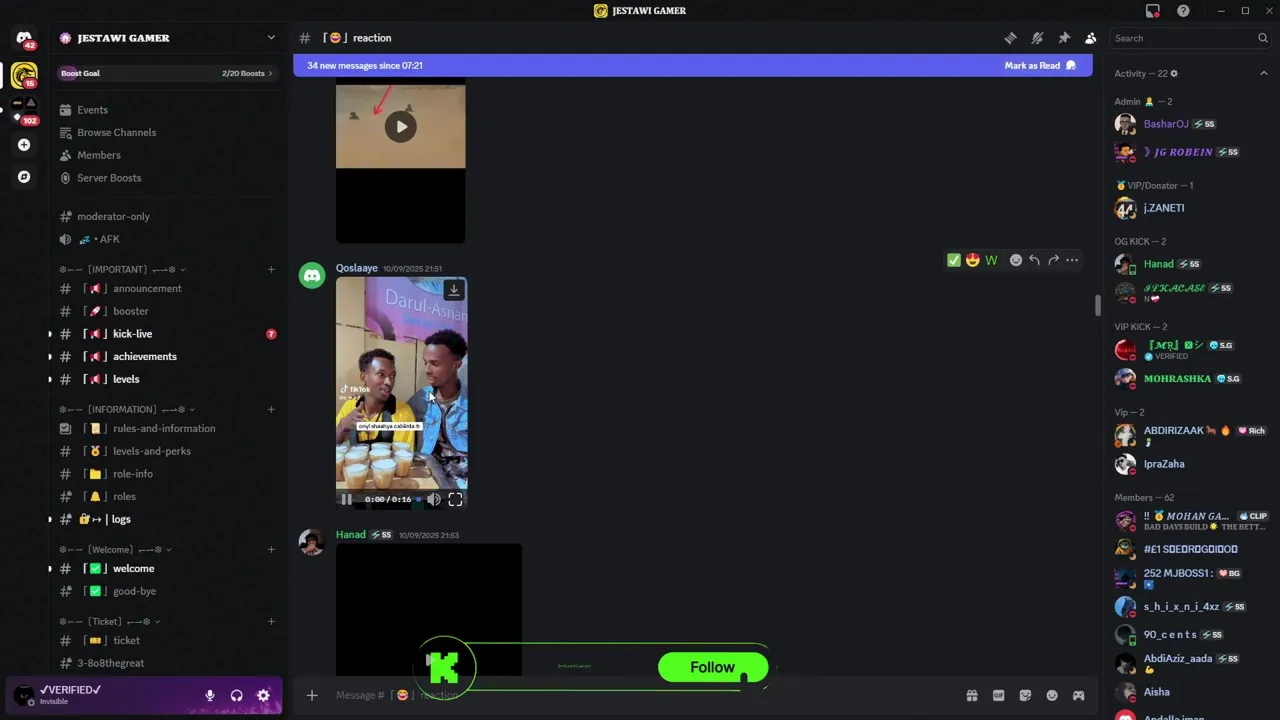Open More options for Qoslaaye's message
Screen dimensions: 1280x720
(x=1072, y=260)
